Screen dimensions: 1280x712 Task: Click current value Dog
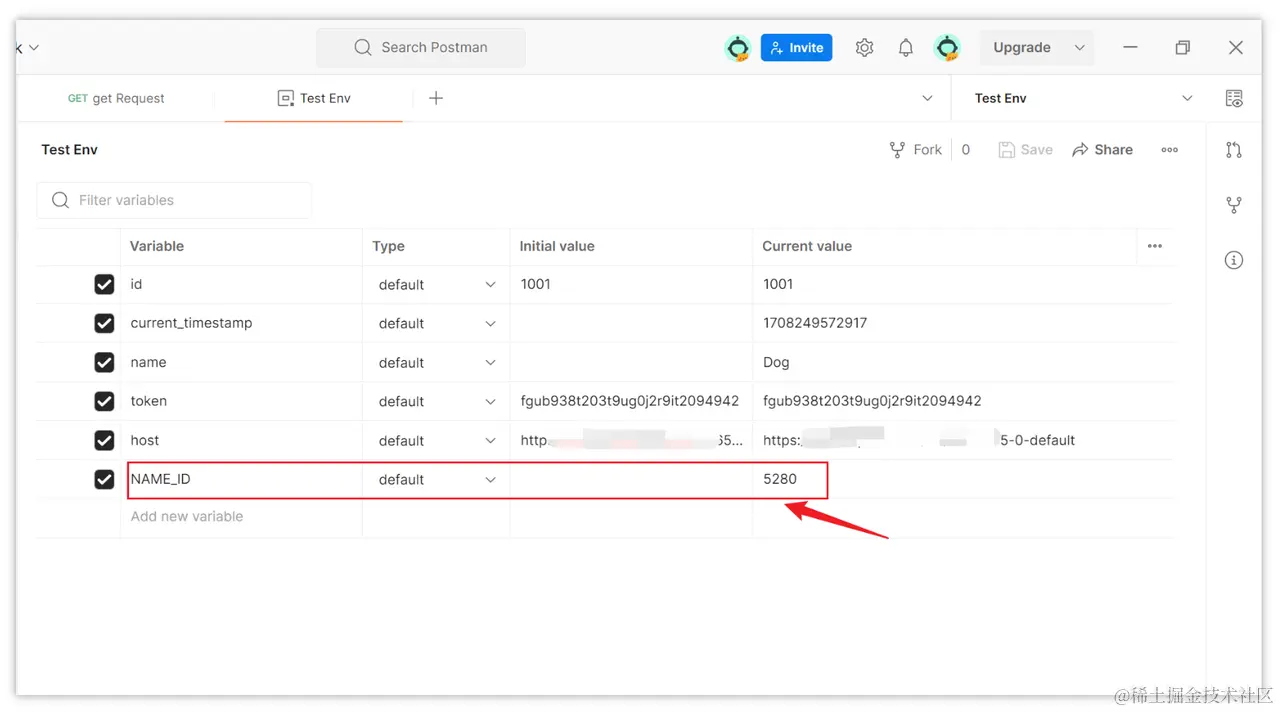(x=776, y=362)
